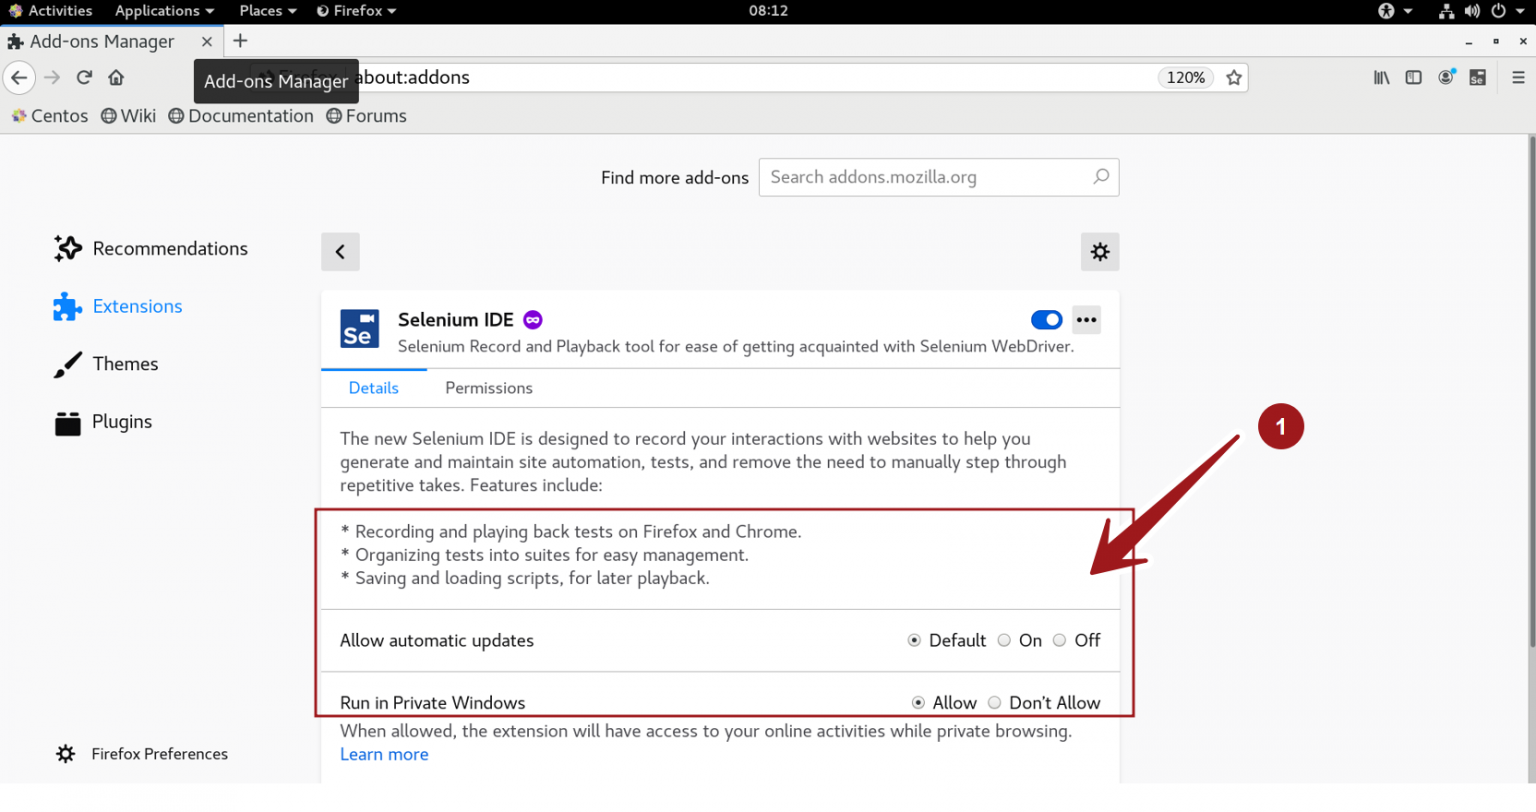Select Don't Allow for Private Windows
1536x812 pixels.
coord(995,702)
